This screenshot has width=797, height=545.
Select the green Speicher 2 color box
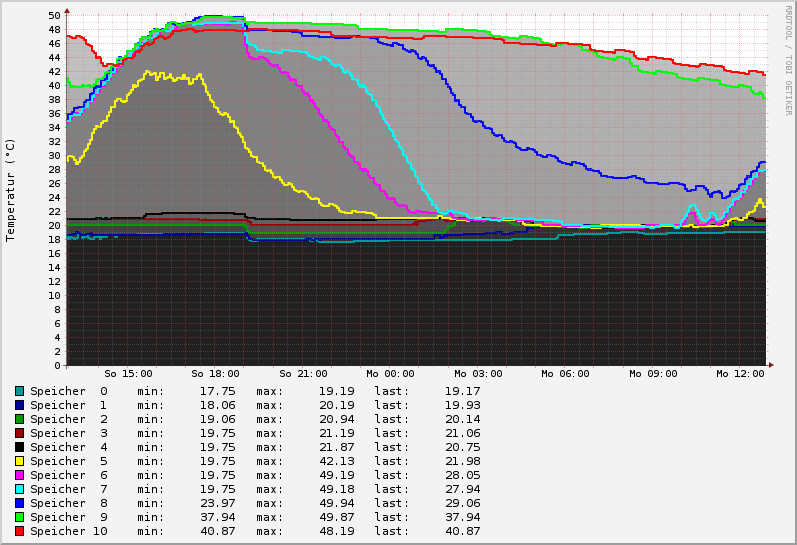[19, 419]
